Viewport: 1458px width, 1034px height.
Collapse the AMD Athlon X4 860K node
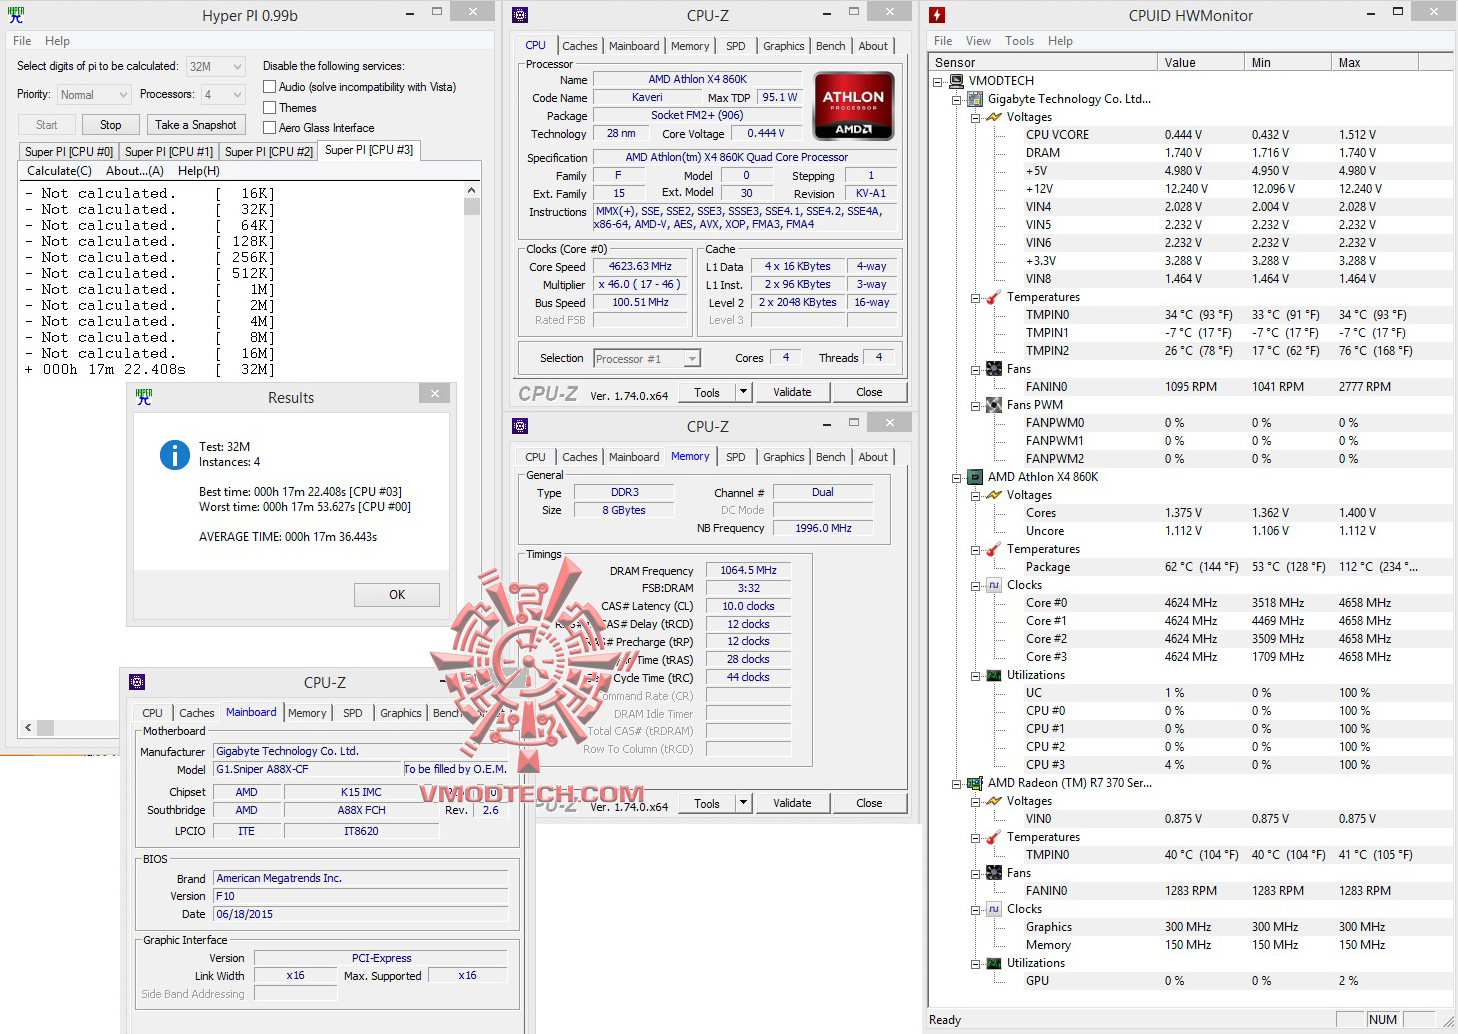(957, 477)
